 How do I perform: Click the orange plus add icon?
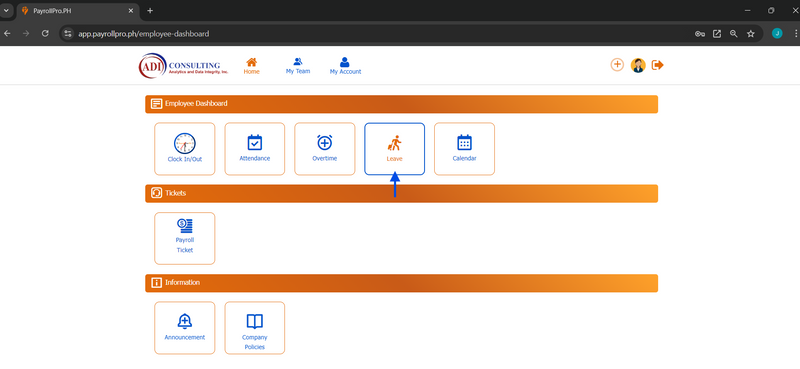(617, 65)
